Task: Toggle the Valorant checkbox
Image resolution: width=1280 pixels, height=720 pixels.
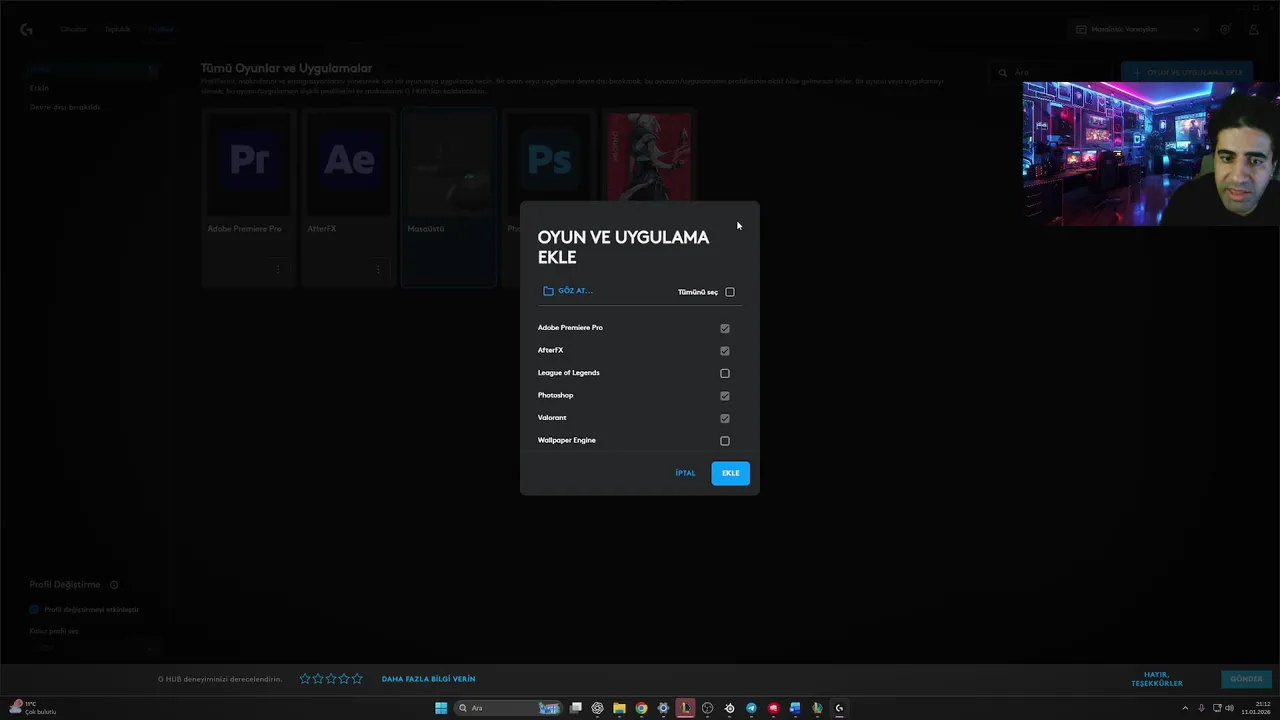Action: pos(725,418)
